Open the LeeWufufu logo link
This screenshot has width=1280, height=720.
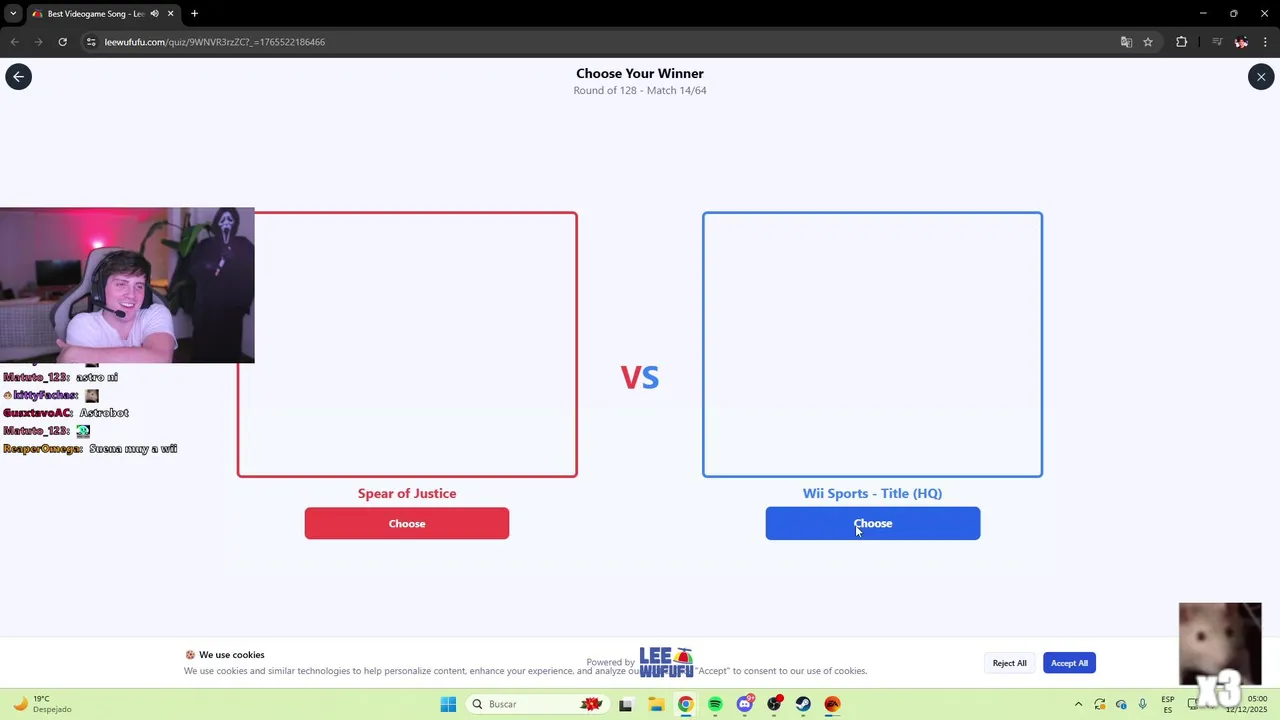tap(666, 662)
